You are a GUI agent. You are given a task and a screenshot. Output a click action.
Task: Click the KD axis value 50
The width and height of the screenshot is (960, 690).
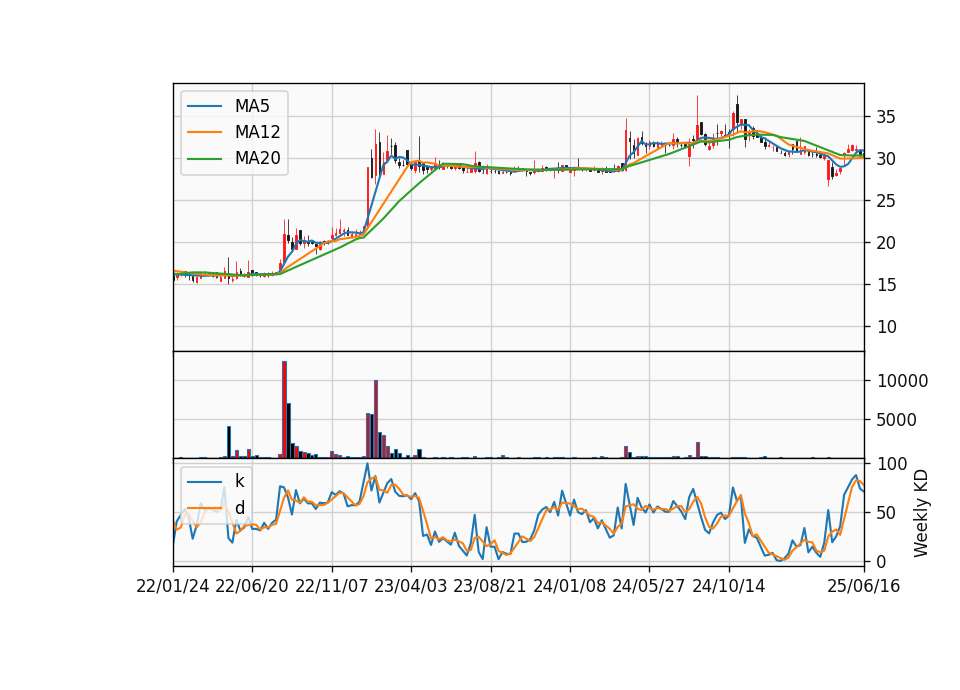886,512
